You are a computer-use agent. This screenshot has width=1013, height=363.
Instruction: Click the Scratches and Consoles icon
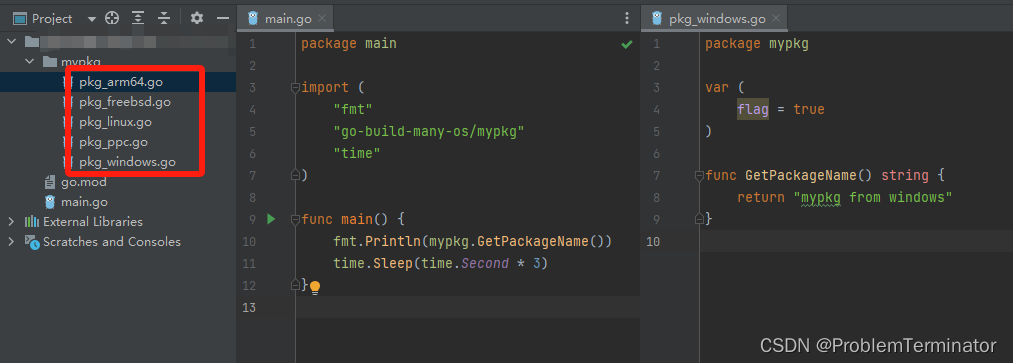coord(32,242)
